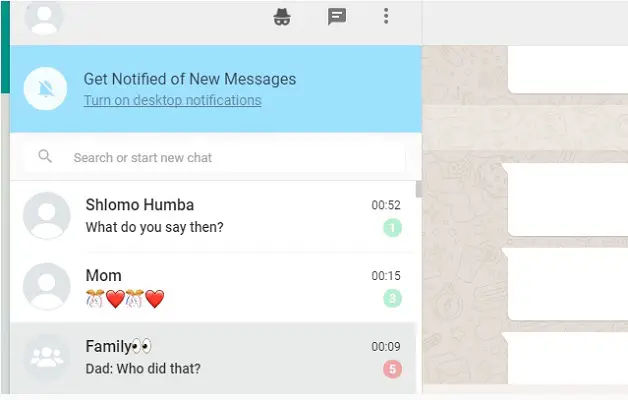628x400 pixels.
Task: Click Mom's avatar picture
Action: coord(47,287)
